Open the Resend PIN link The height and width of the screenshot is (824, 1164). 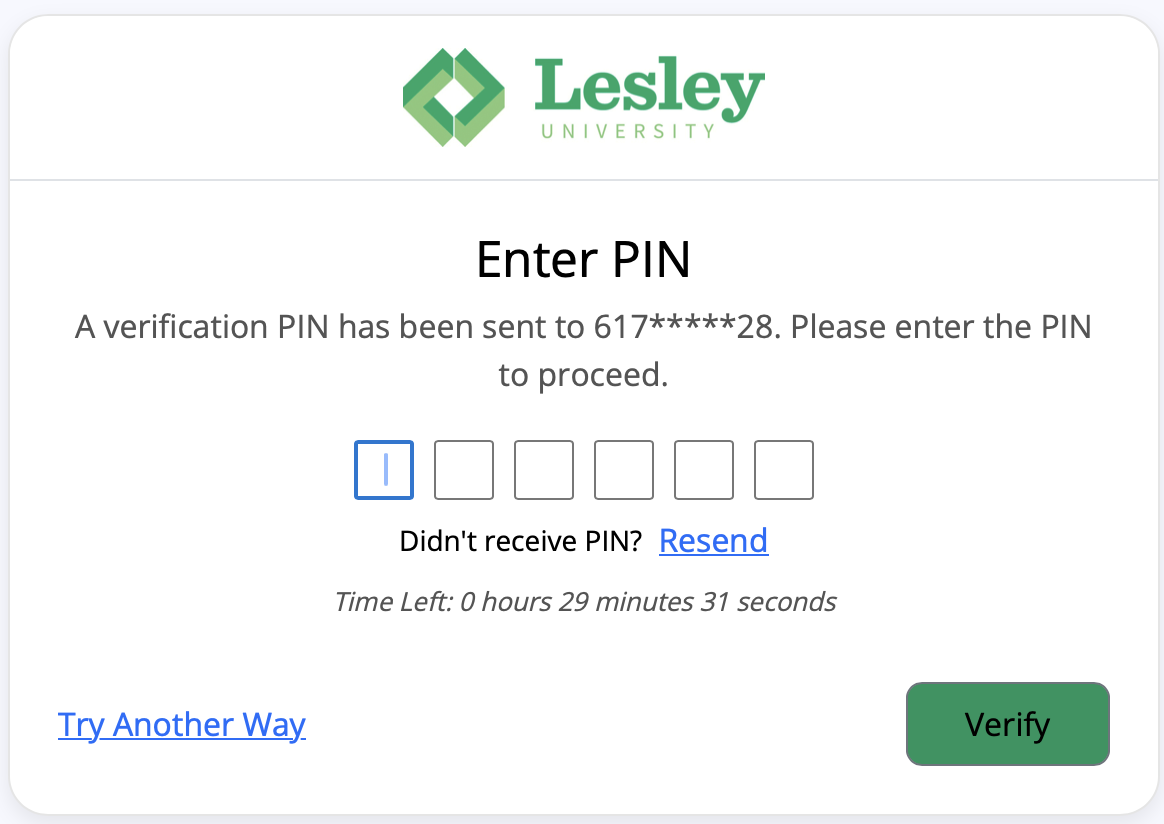click(x=713, y=540)
